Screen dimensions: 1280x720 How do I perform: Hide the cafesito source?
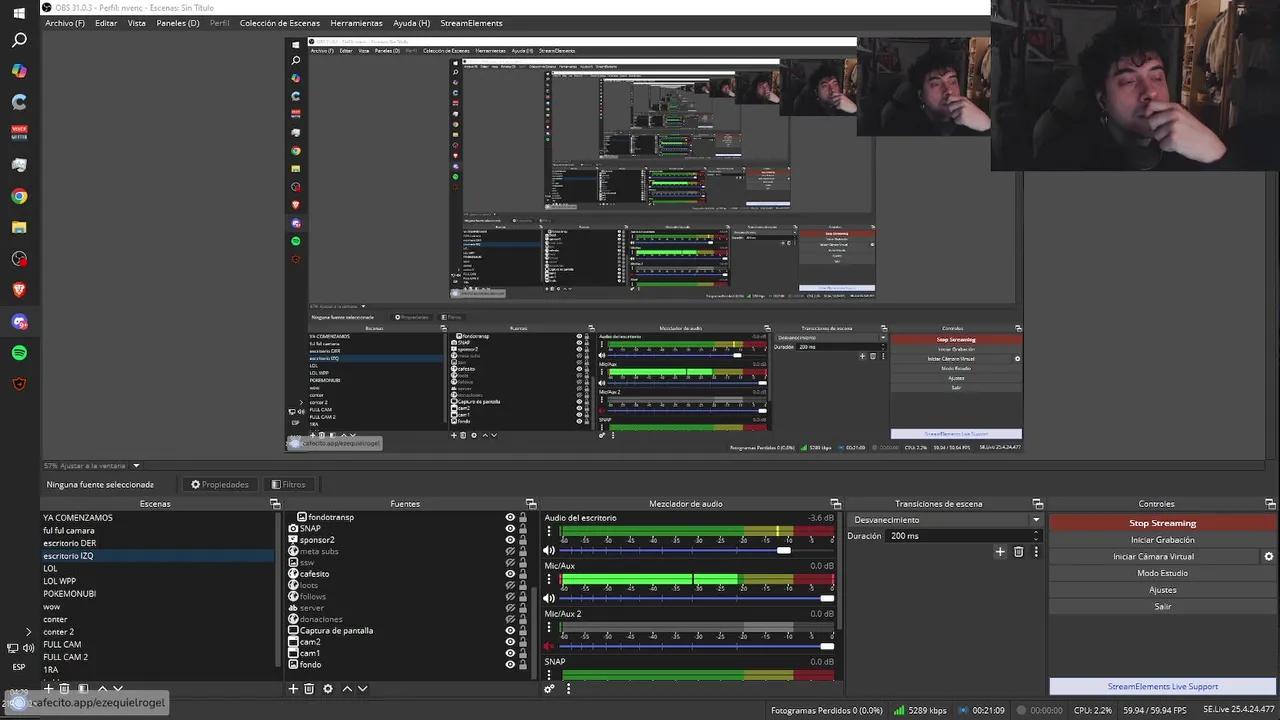510,573
